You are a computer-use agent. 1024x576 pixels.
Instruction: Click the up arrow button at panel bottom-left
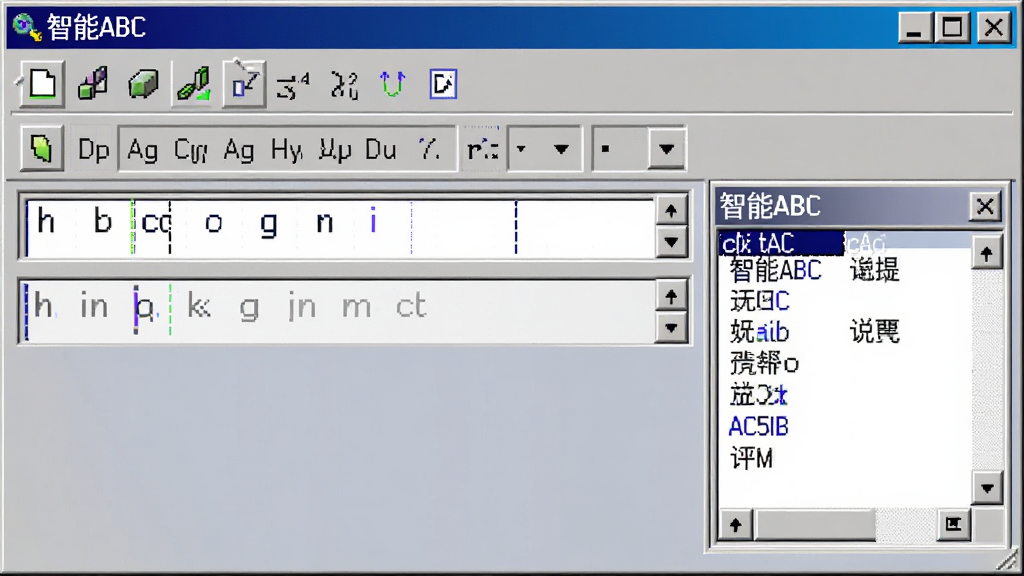(x=736, y=524)
